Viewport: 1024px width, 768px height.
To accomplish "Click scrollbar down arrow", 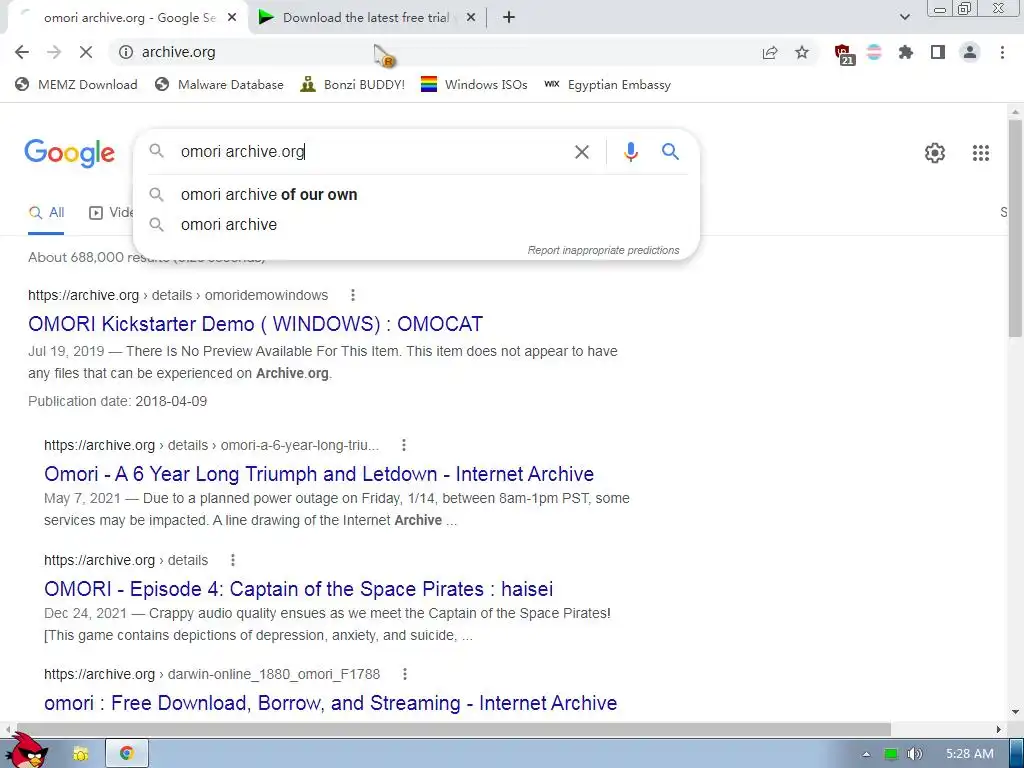I will (1015, 712).
